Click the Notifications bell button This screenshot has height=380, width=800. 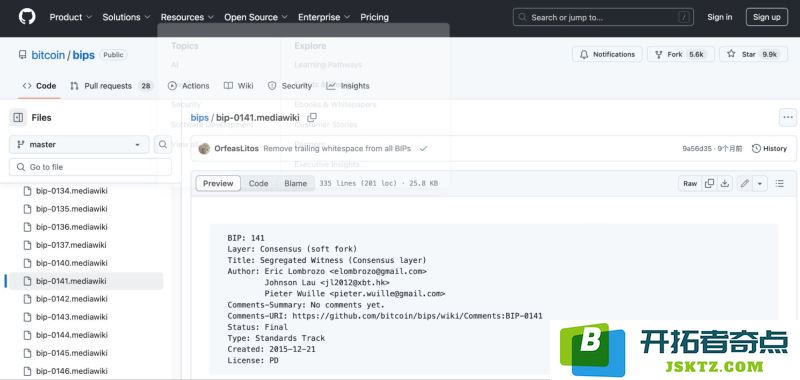coord(607,54)
